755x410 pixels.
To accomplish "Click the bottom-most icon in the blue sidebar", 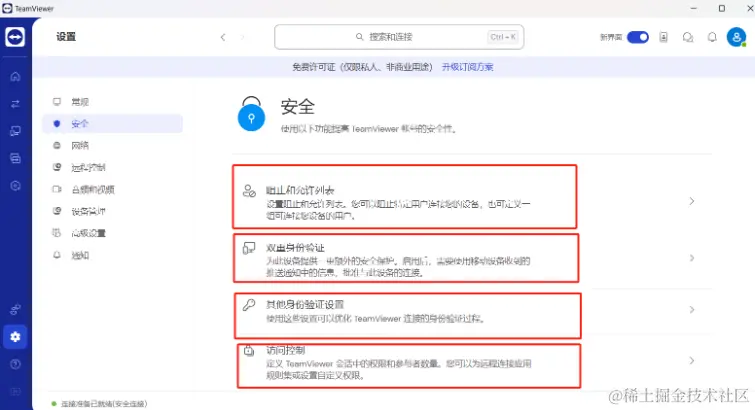I will click(x=15, y=391).
